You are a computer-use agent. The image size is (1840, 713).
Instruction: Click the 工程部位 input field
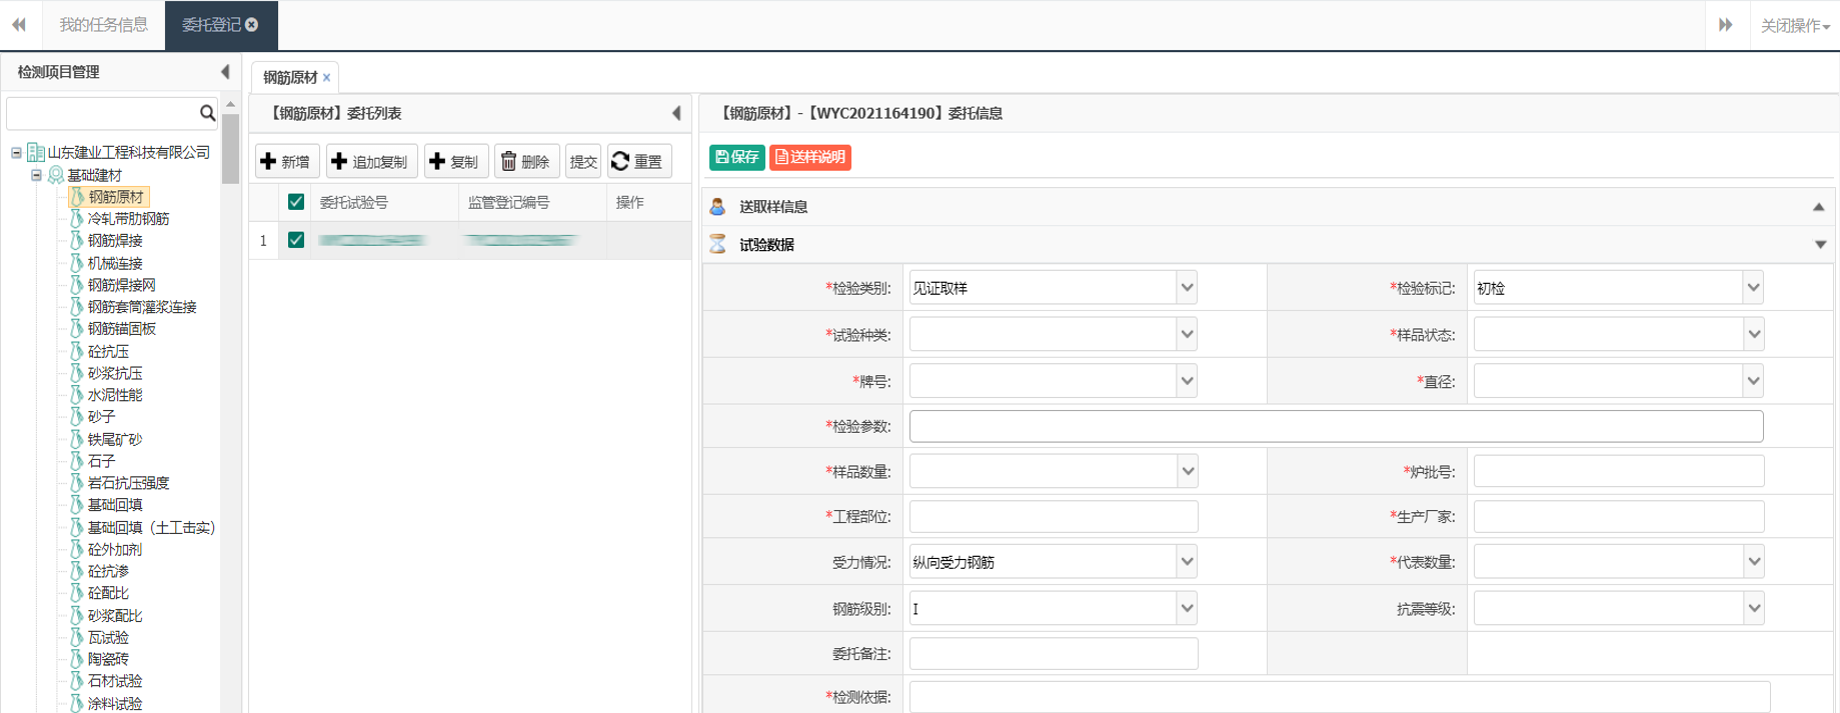coord(1053,516)
